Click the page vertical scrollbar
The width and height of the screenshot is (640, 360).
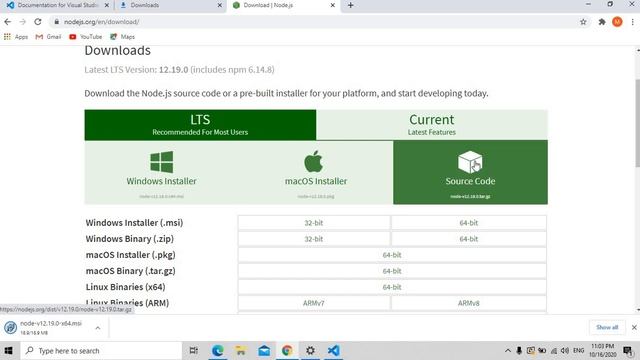click(638, 122)
